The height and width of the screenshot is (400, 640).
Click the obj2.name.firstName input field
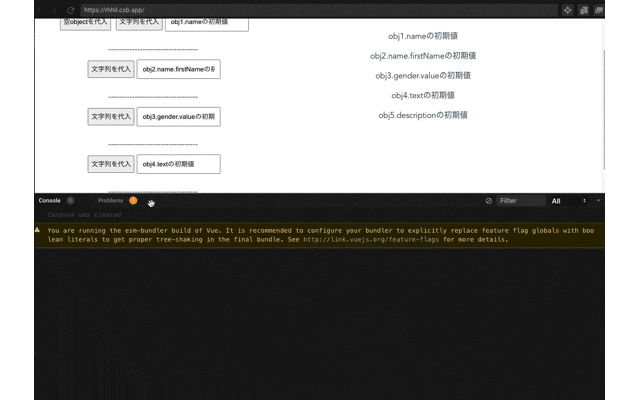tap(179, 69)
